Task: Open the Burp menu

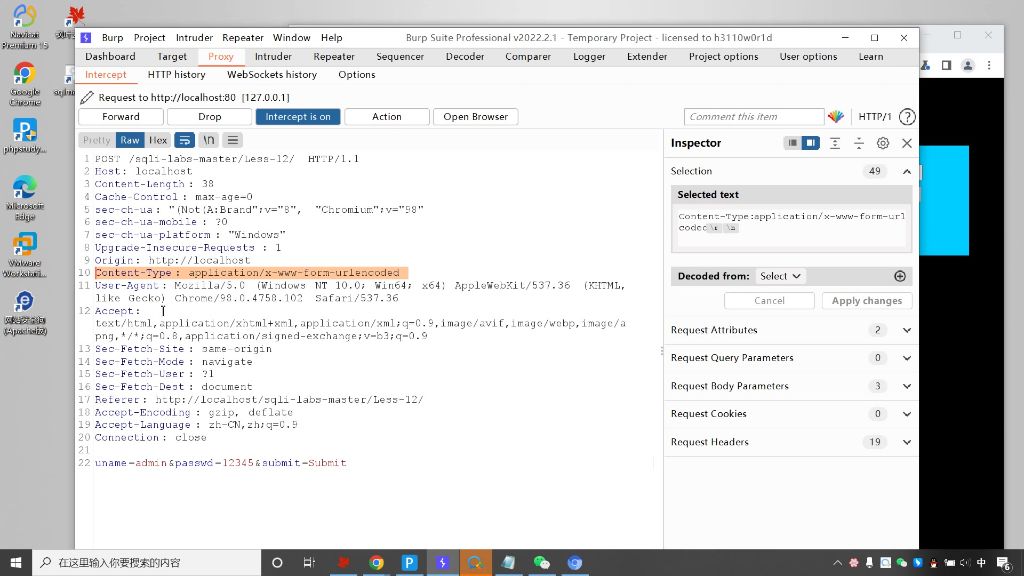Action: (112, 37)
